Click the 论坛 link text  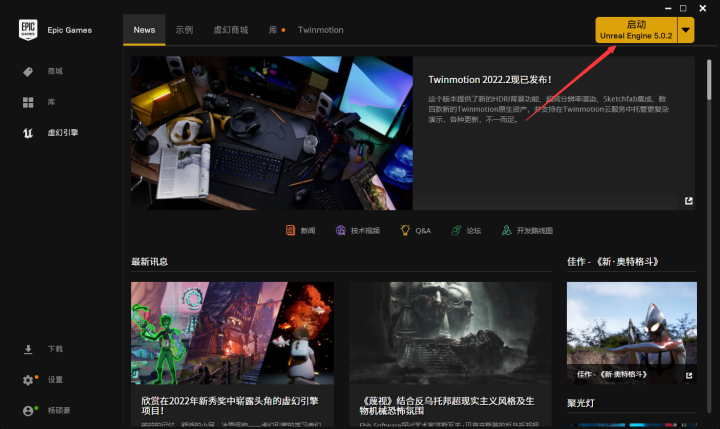pyautogui.click(x=474, y=231)
